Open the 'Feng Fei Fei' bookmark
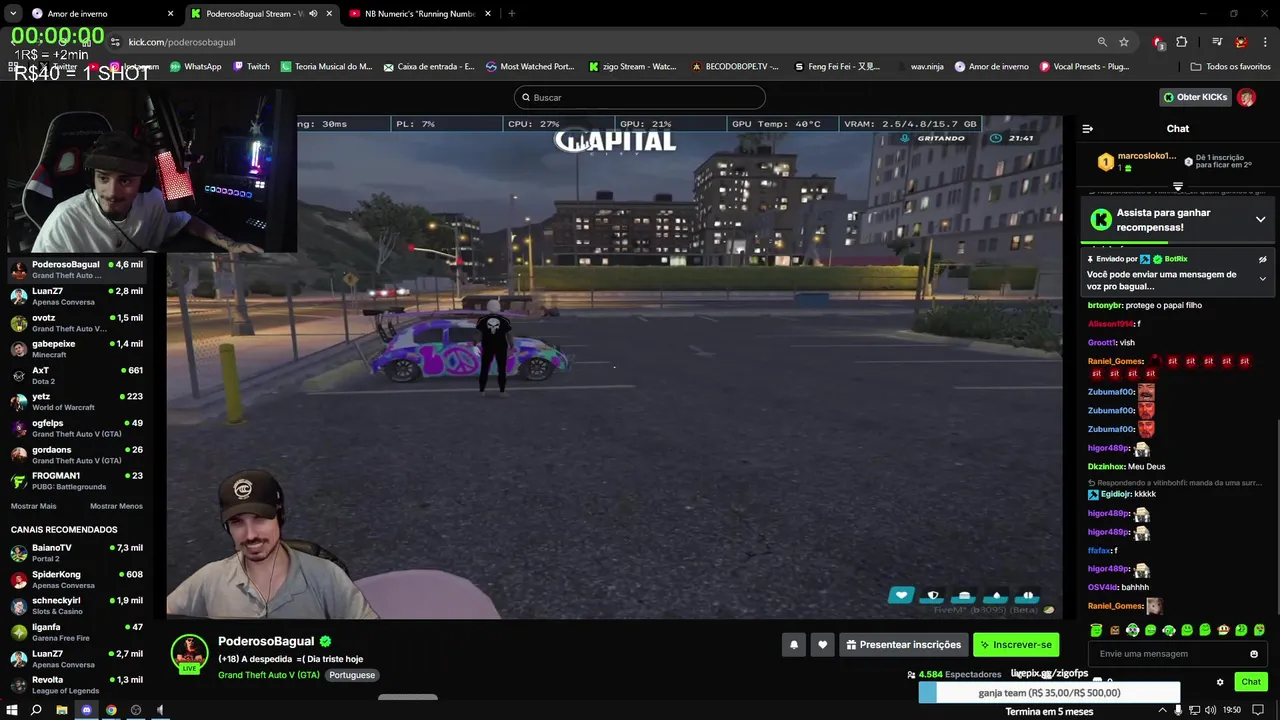Screen dimensions: 1280x720 point(837,67)
